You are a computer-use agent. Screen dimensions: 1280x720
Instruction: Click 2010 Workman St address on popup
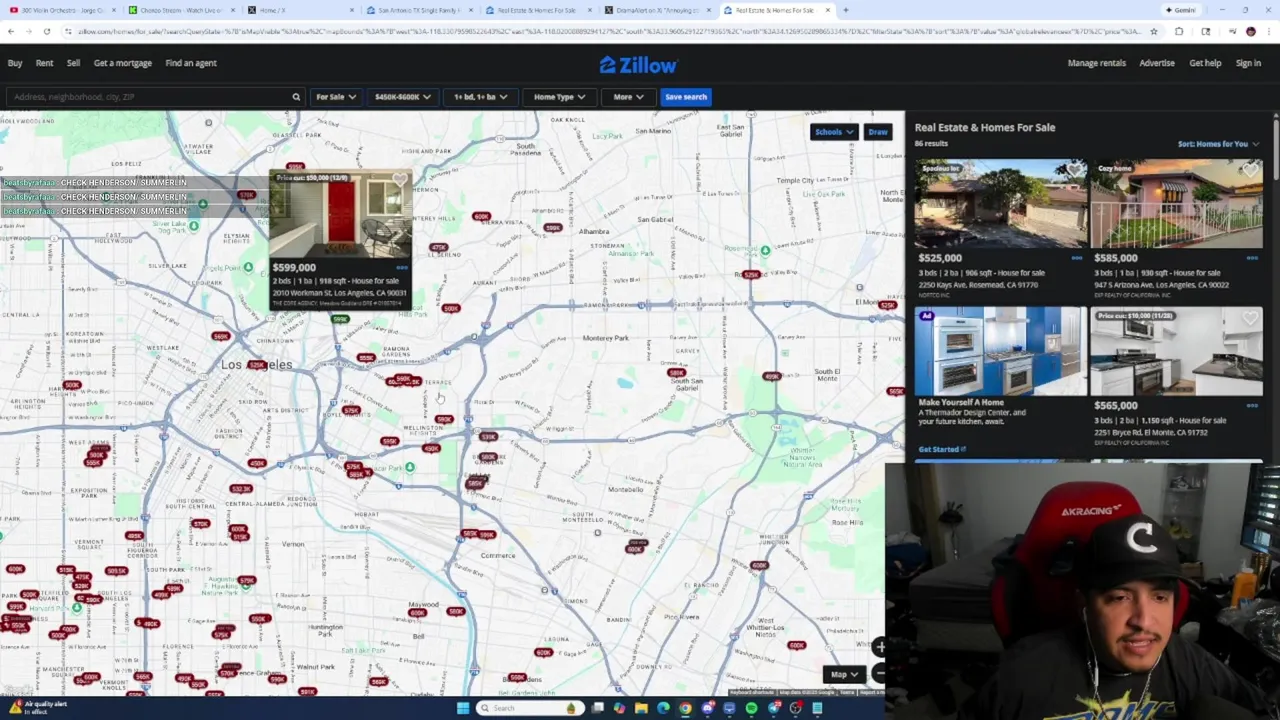coord(339,293)
